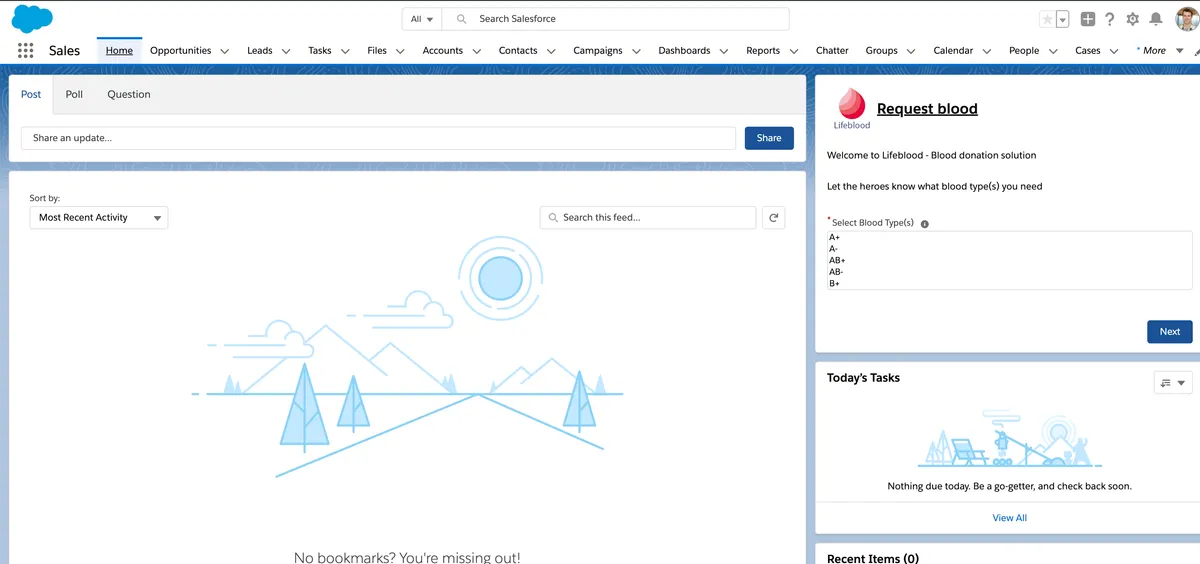Click the Select Blood Type info icon

924,224
